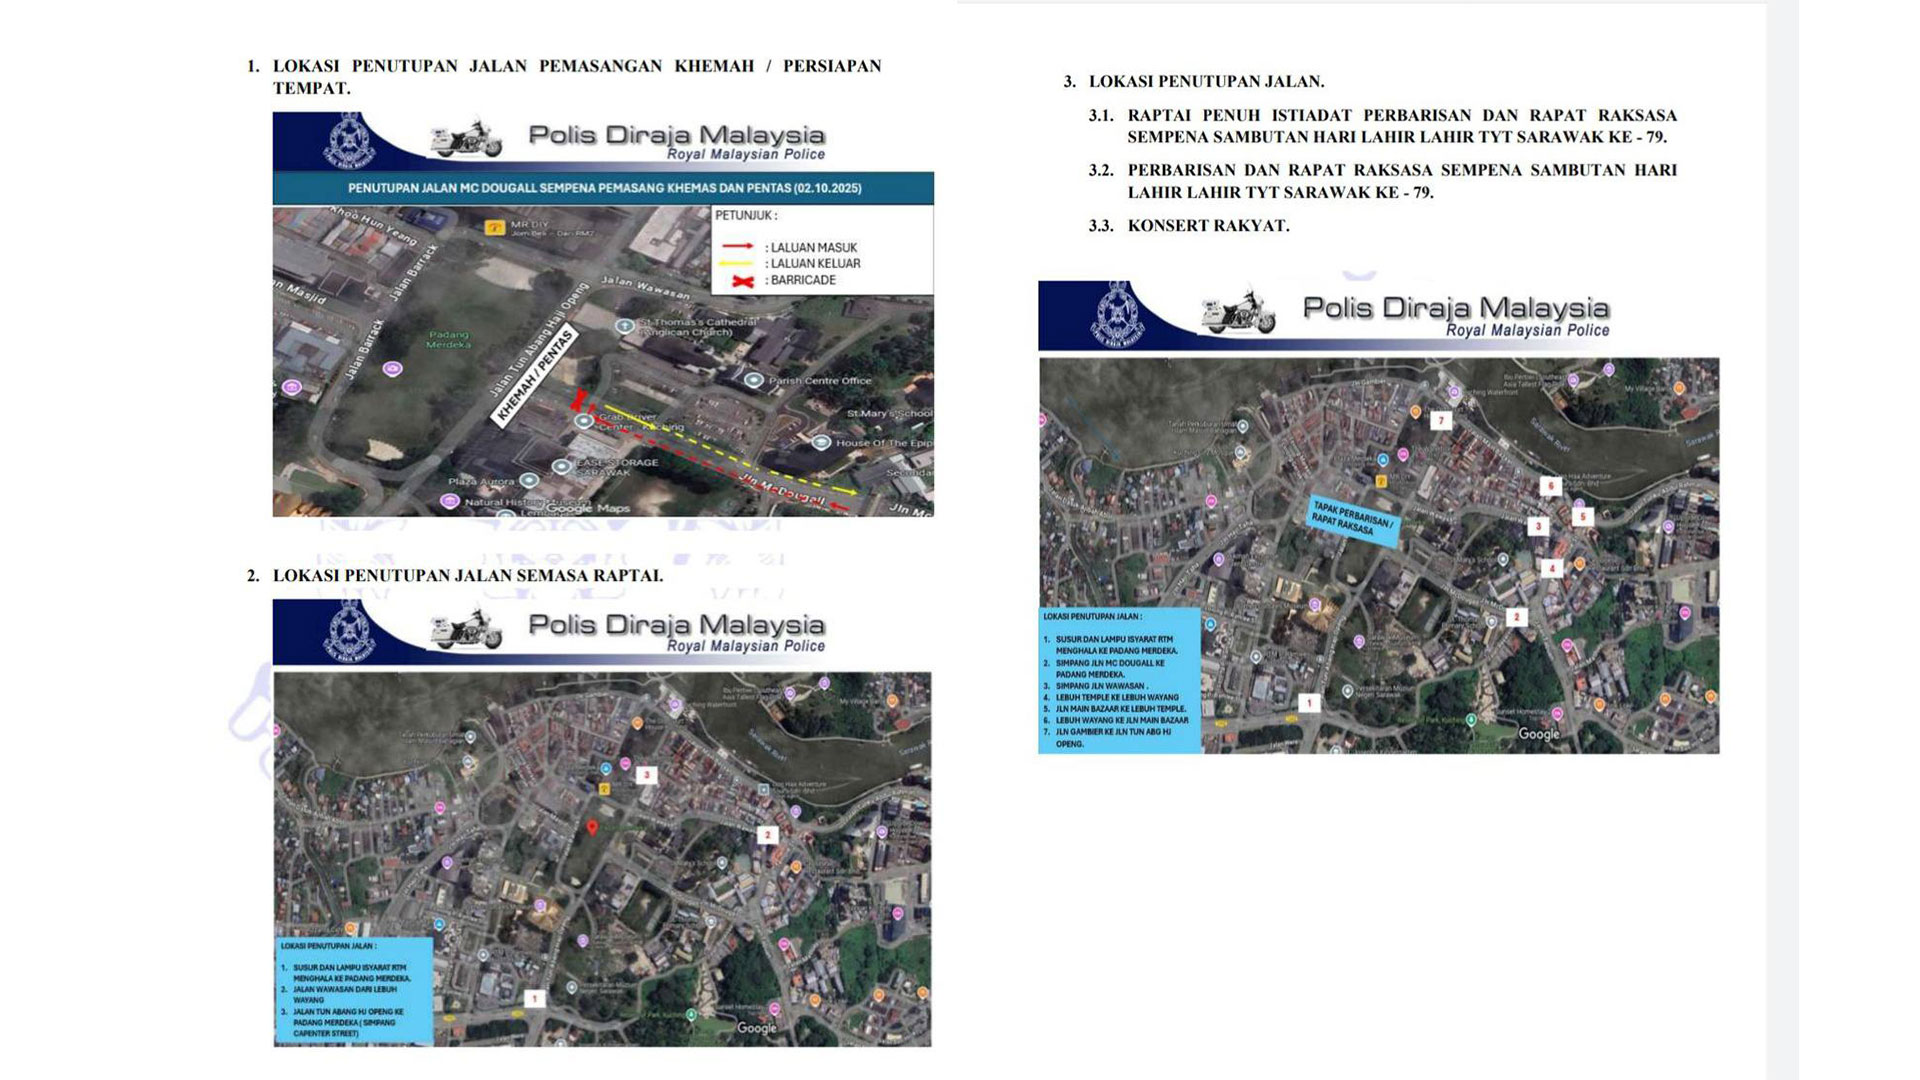The image size is (1920, 1080).
Task: Click Google Maps watermark on first map
Action: pyautogui.click(x=587, y=508)
